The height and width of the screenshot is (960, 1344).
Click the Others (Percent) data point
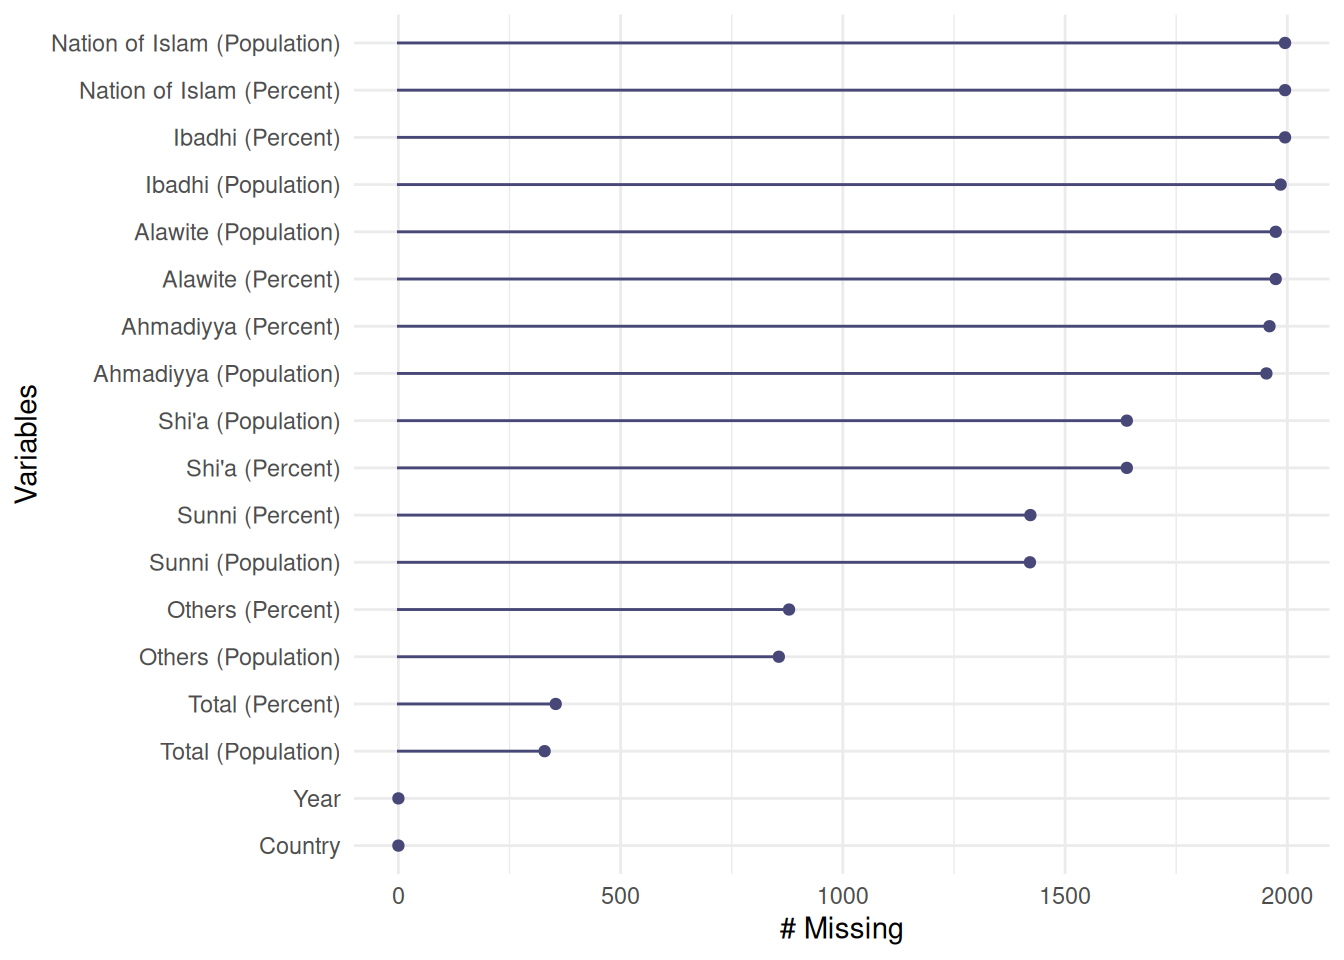click(x=789, y=610)
